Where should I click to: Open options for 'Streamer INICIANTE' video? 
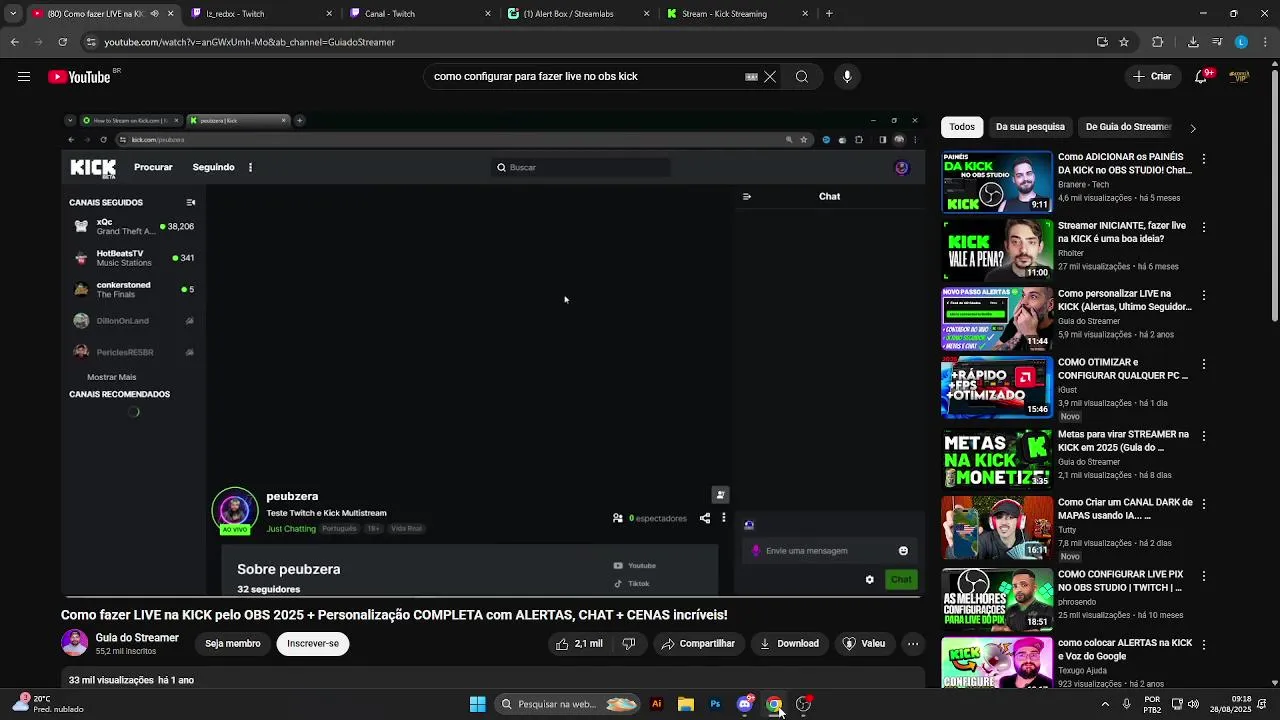pos(1204,228)
